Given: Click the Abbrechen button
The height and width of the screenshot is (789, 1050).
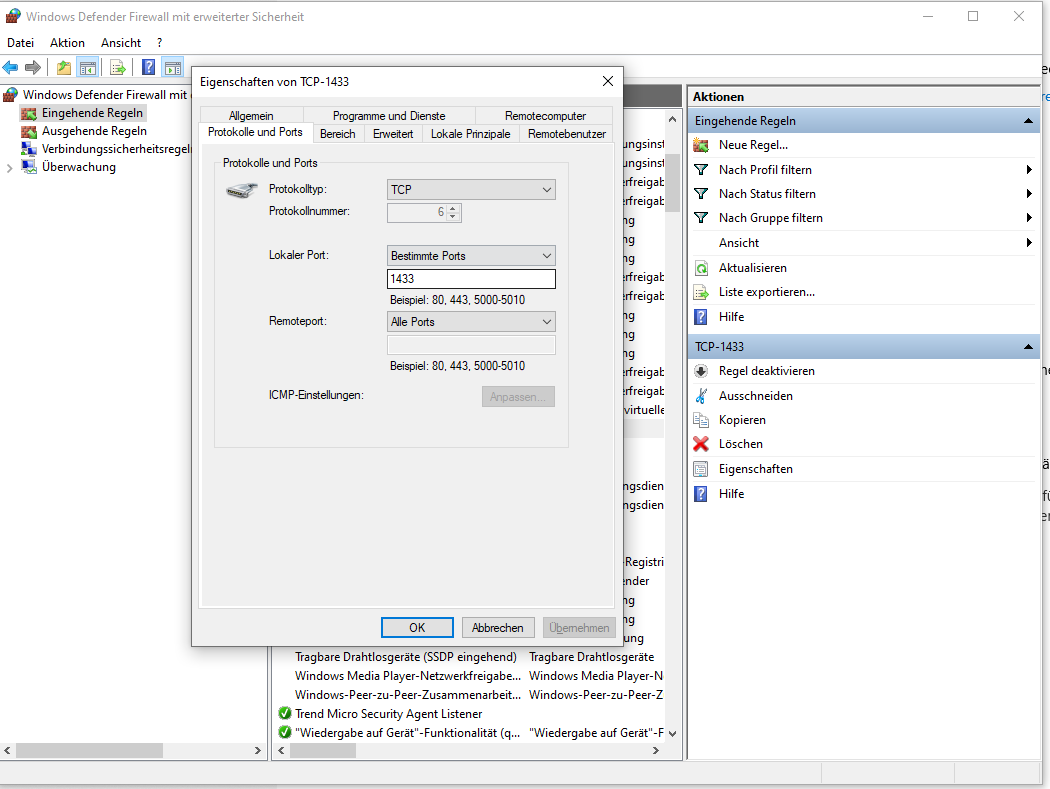Looking at the screenshot, I should [x=498, y=628].
